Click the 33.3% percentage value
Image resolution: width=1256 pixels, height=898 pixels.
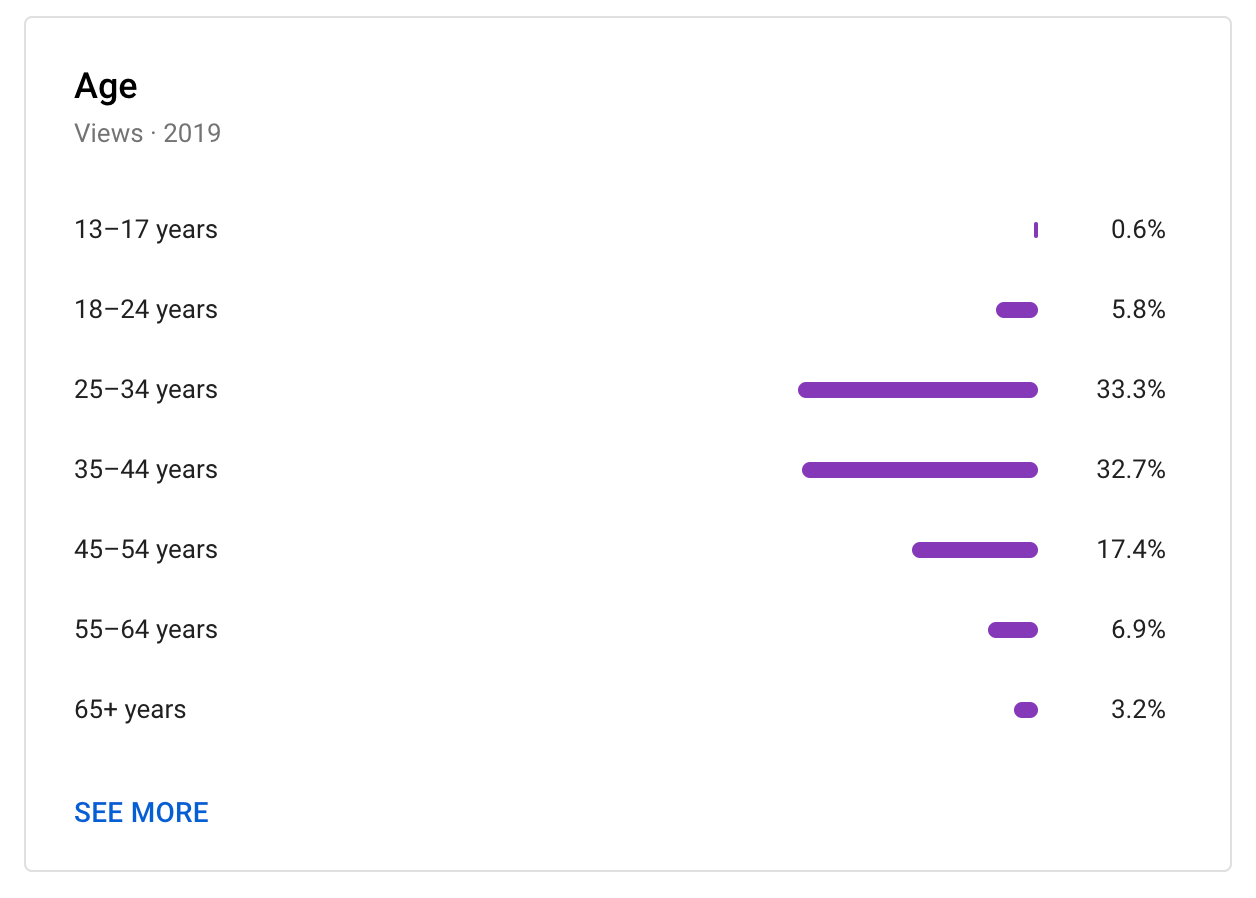[x=1131, y=390]
